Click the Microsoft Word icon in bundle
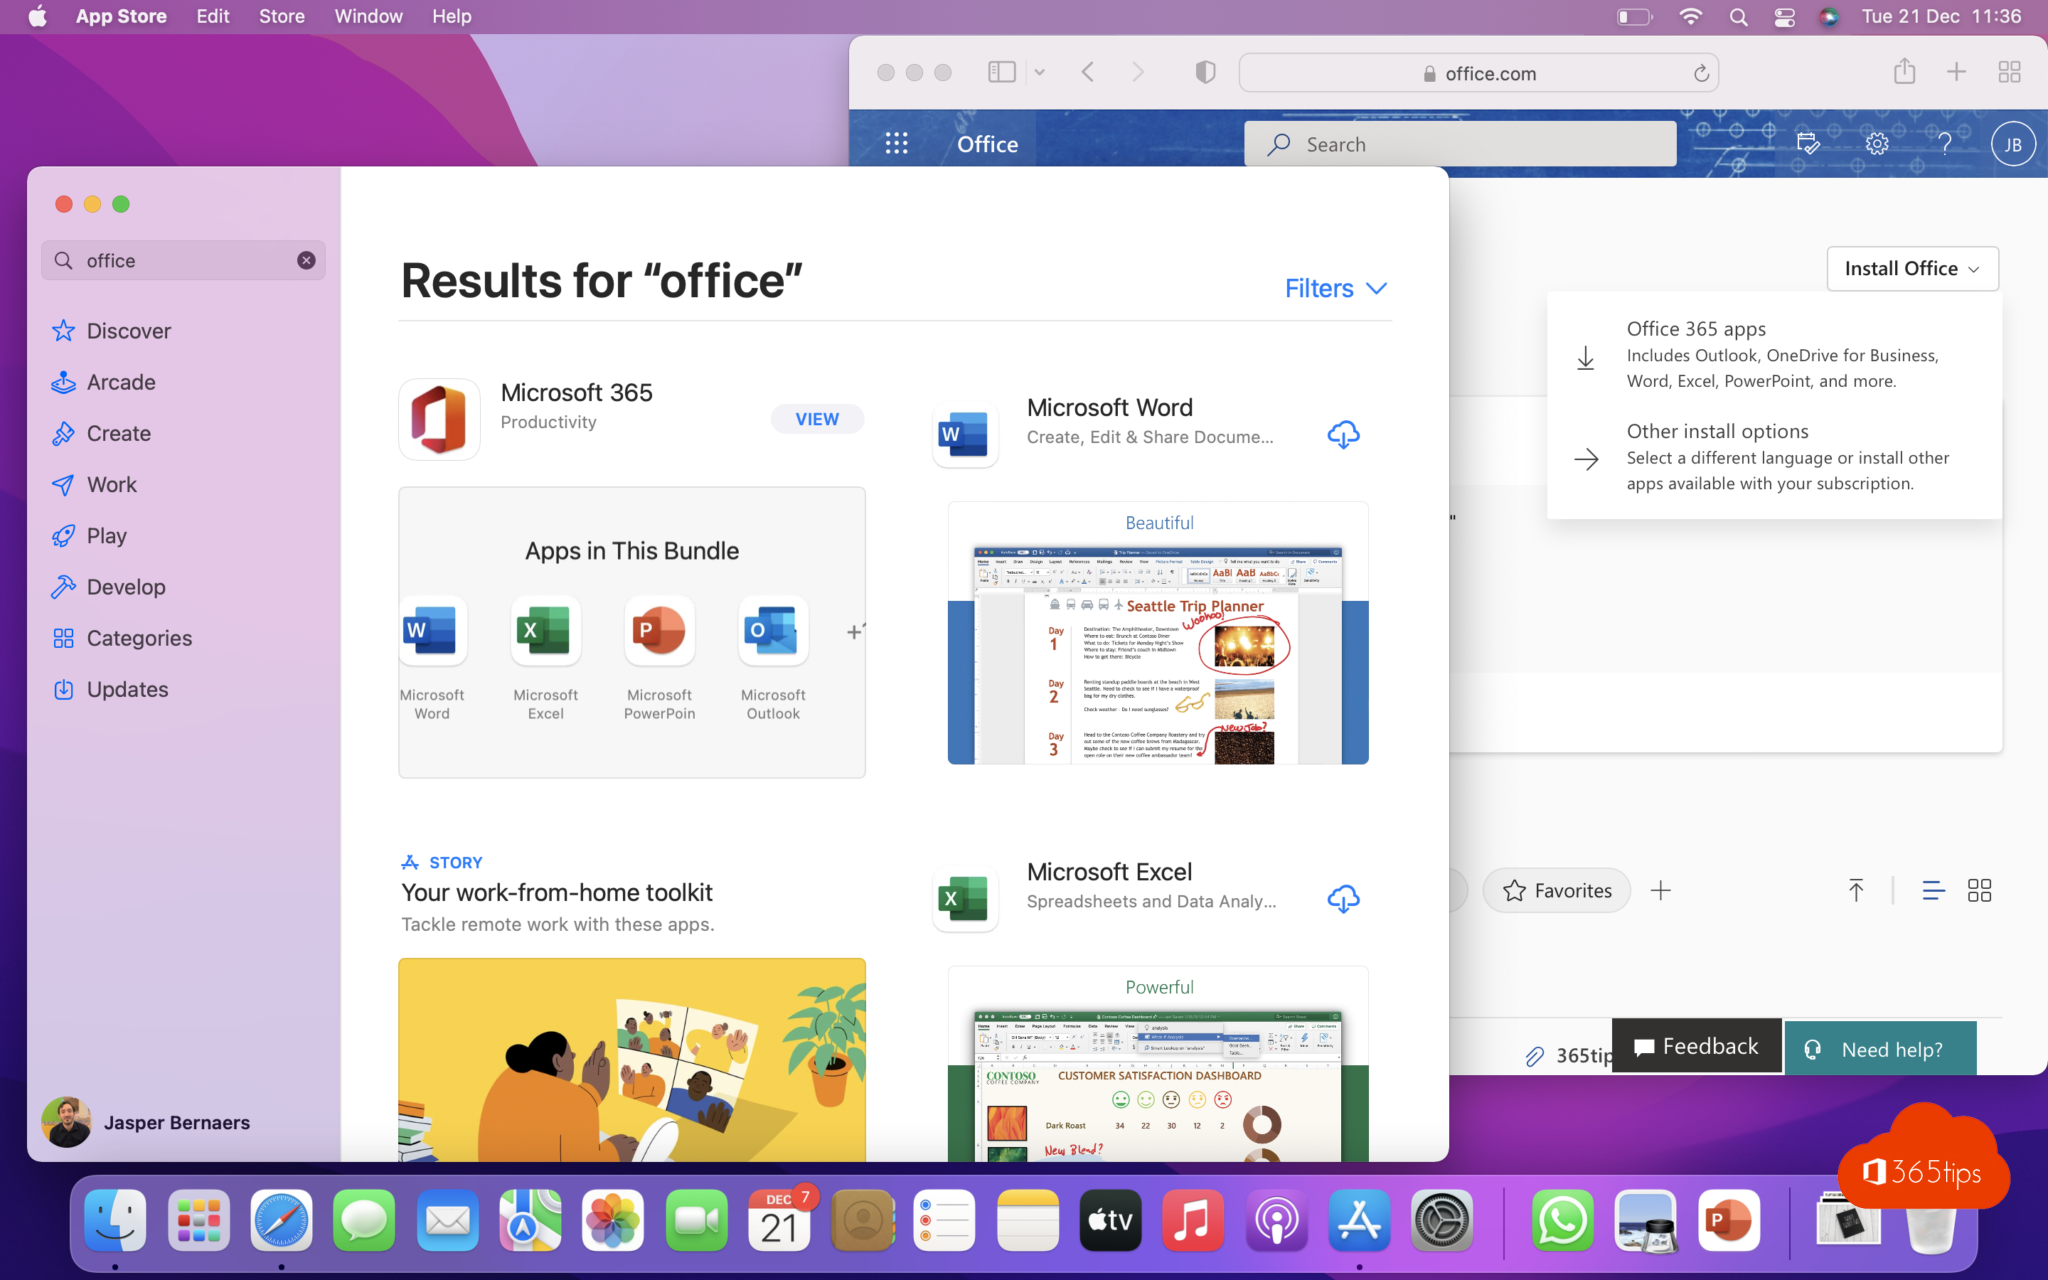Screen dimensions: 2048x1280 [429, 631]
